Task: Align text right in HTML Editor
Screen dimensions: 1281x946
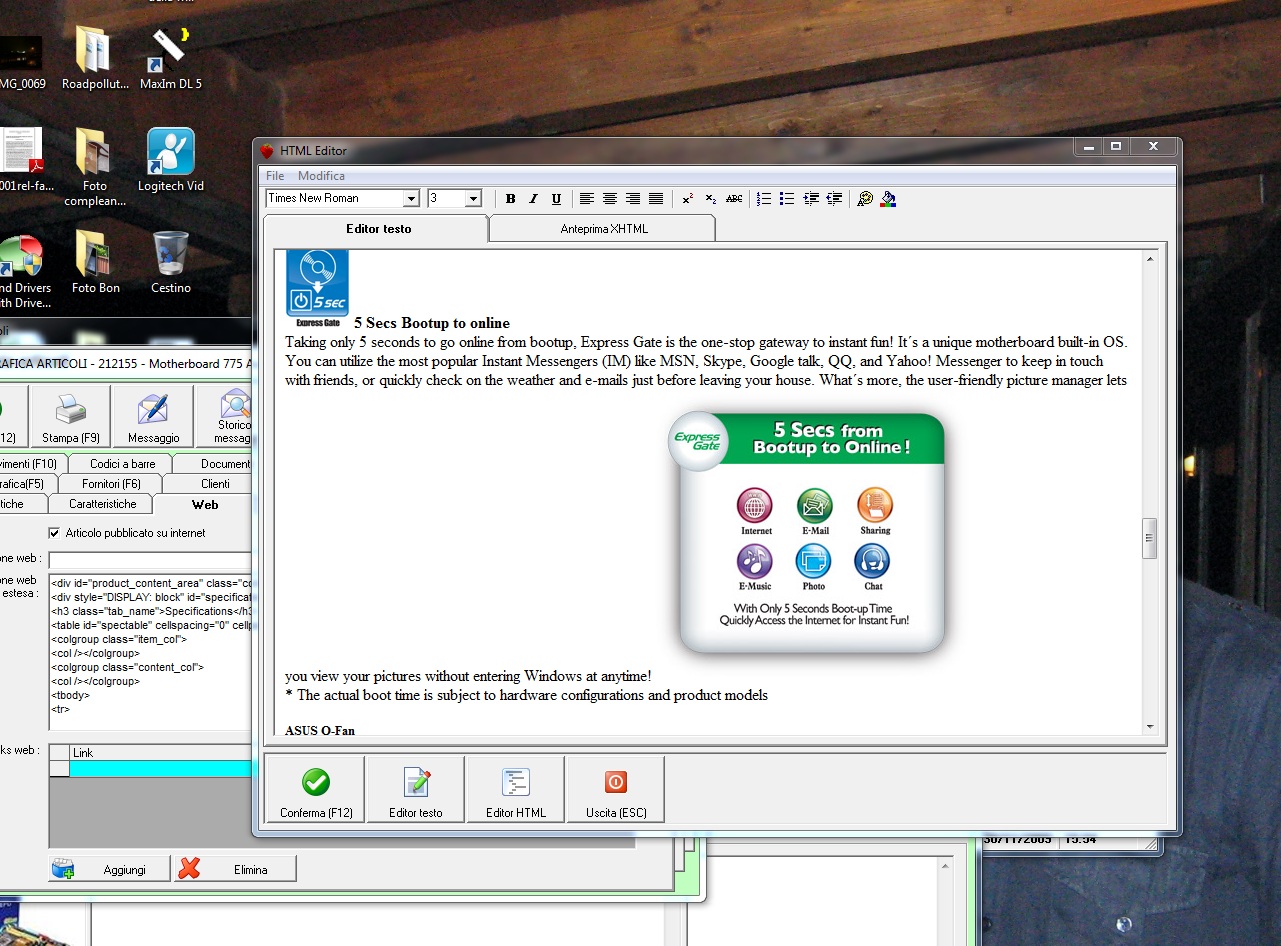Action: click(633, 199)
